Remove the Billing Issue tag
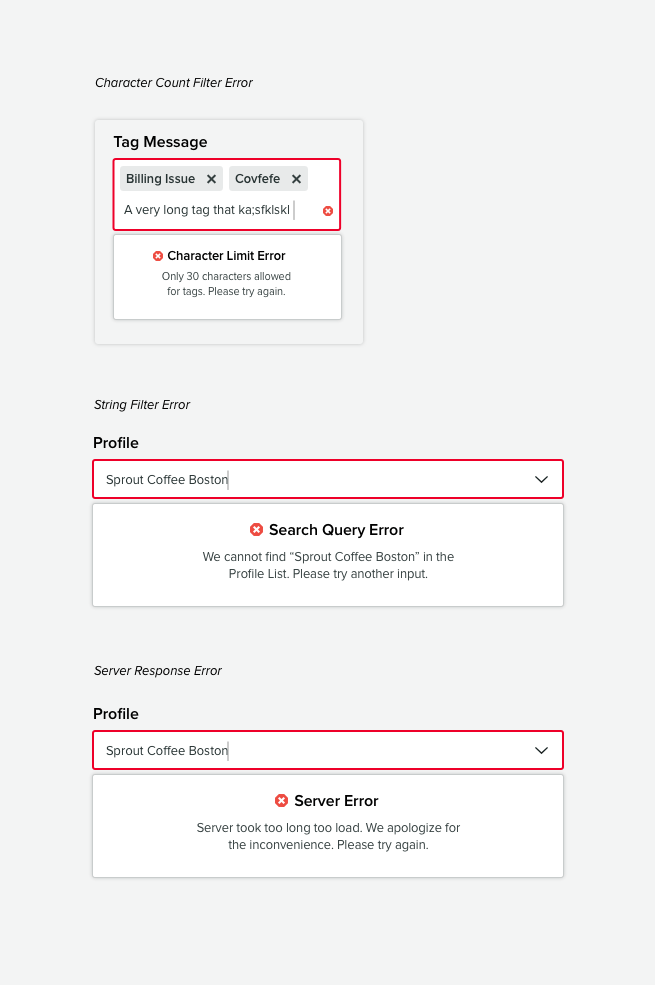655x985 pixels. pos(211,179)
